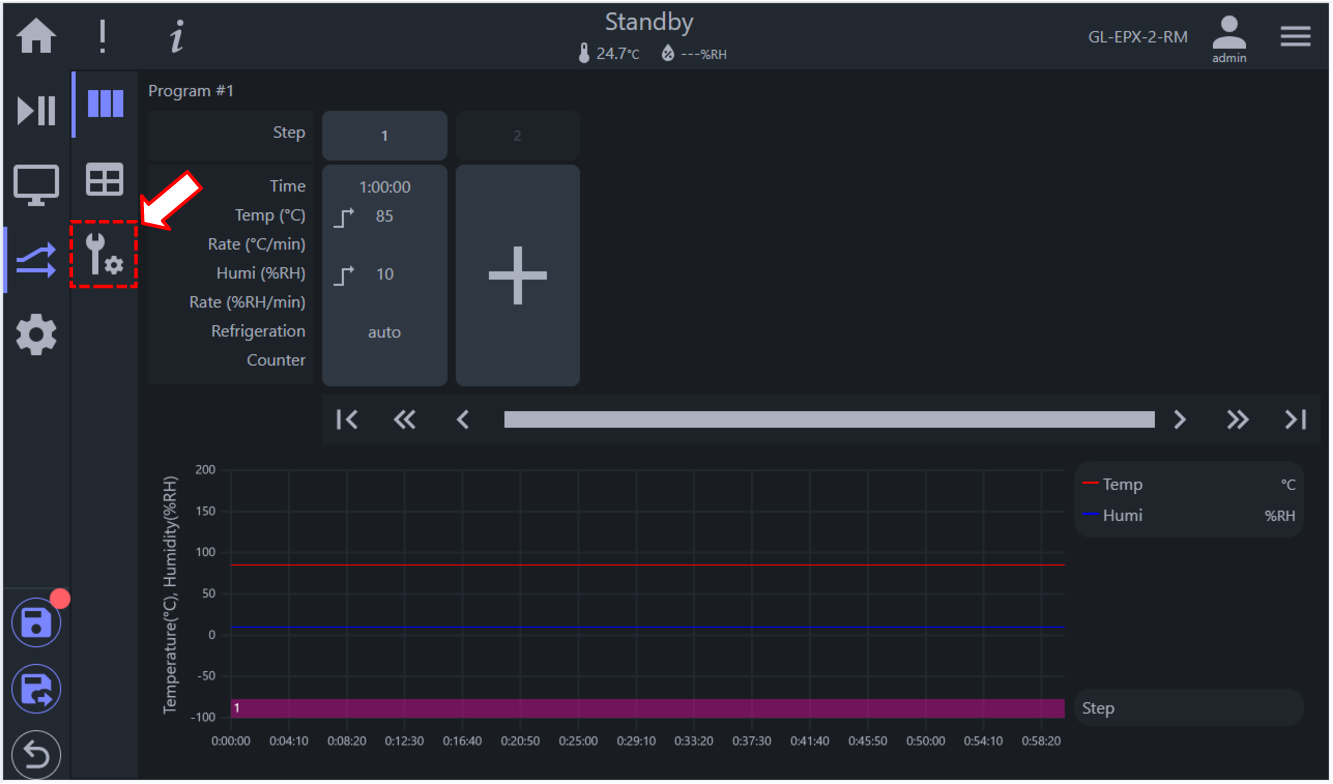The width and height of the screenshot is (1333, 784).
Task: Jump to first step arrow
Action: tap(347, 419)
